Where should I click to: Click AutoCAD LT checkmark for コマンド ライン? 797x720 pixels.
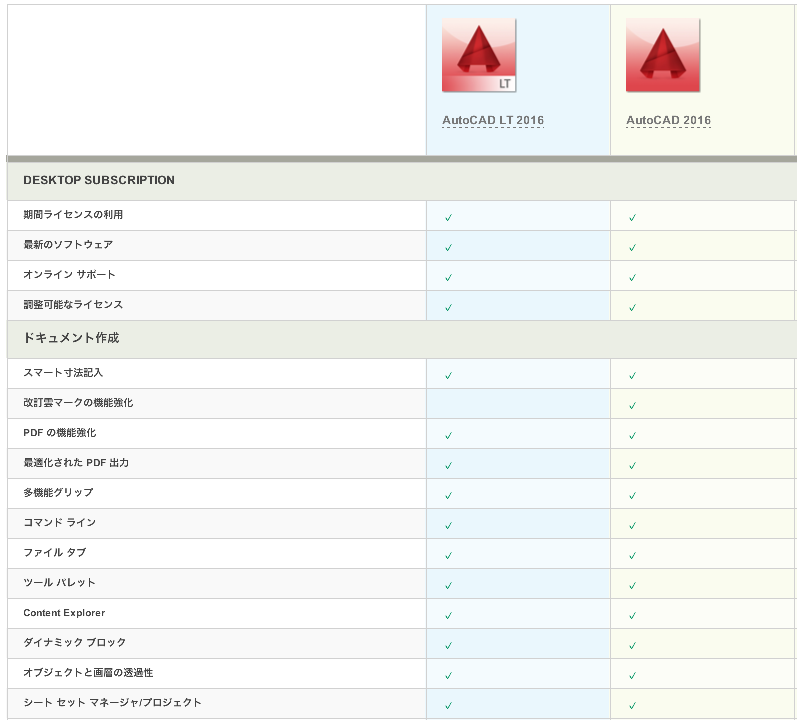pyautogui.click(x=448, y=526)
